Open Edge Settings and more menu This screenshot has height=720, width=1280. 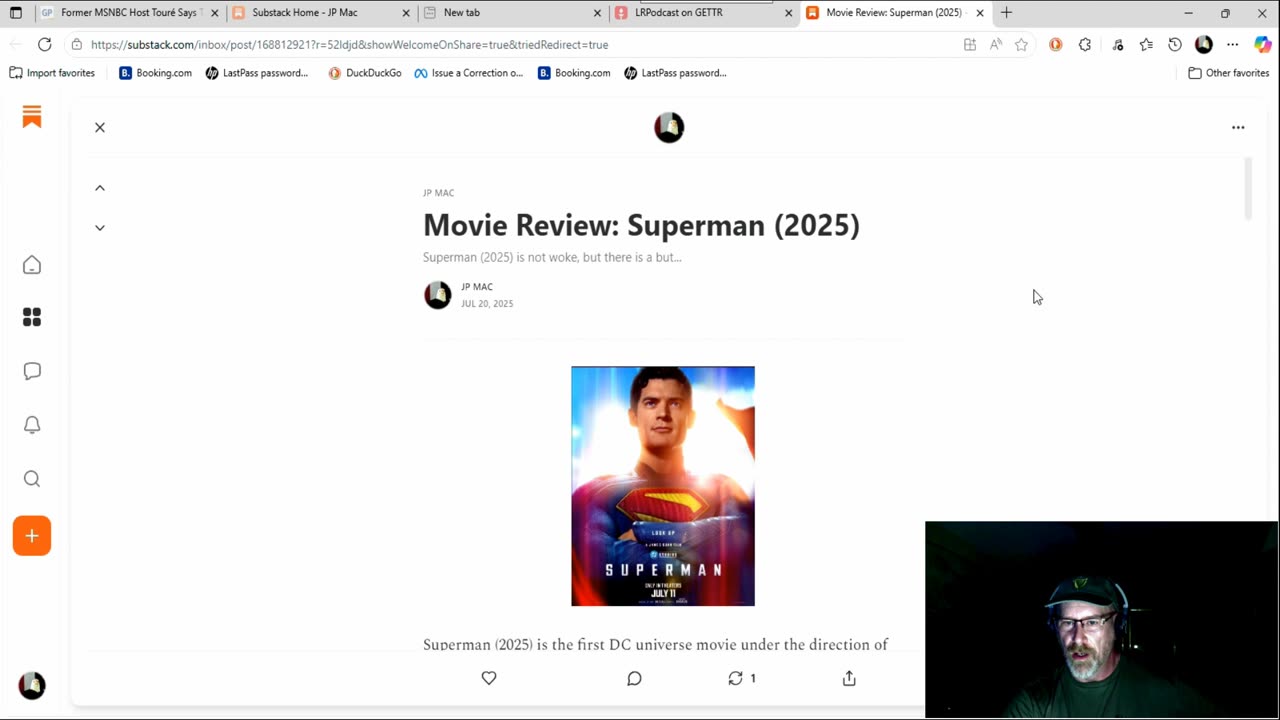coord(1233,45)
